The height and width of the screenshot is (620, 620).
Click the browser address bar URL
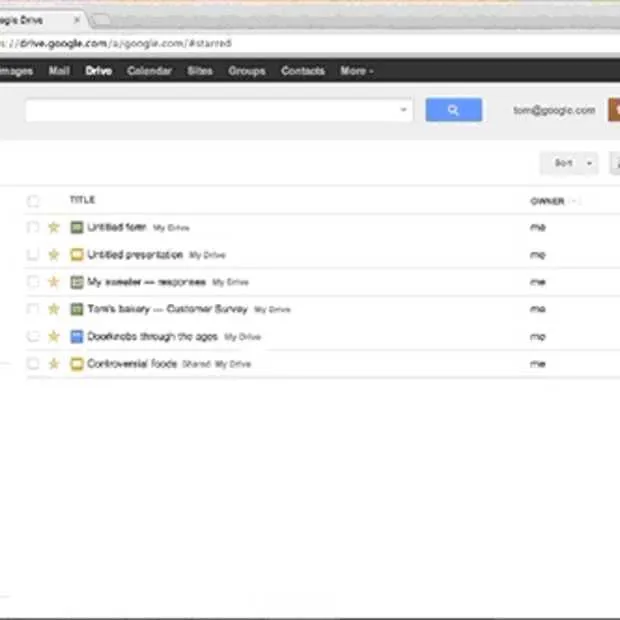tap(116, 43)
